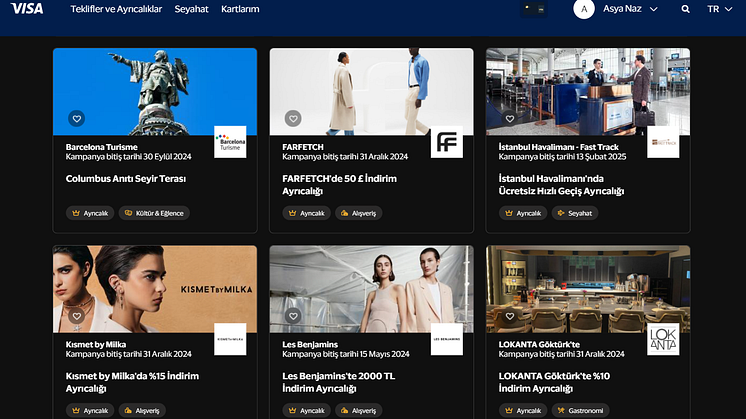Go to Kartlarım
Viewport: 746px width, 419px height.
coord(240,9)
